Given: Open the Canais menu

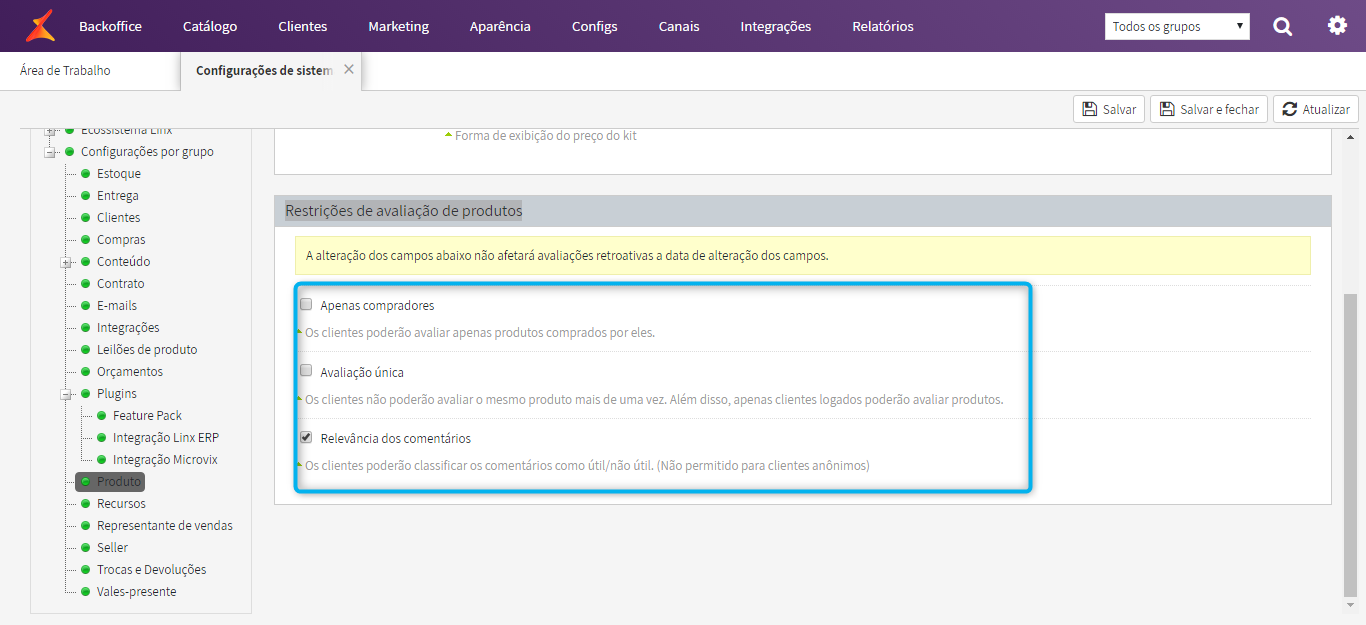Looking at the screenshot, I should pos(679,26).
